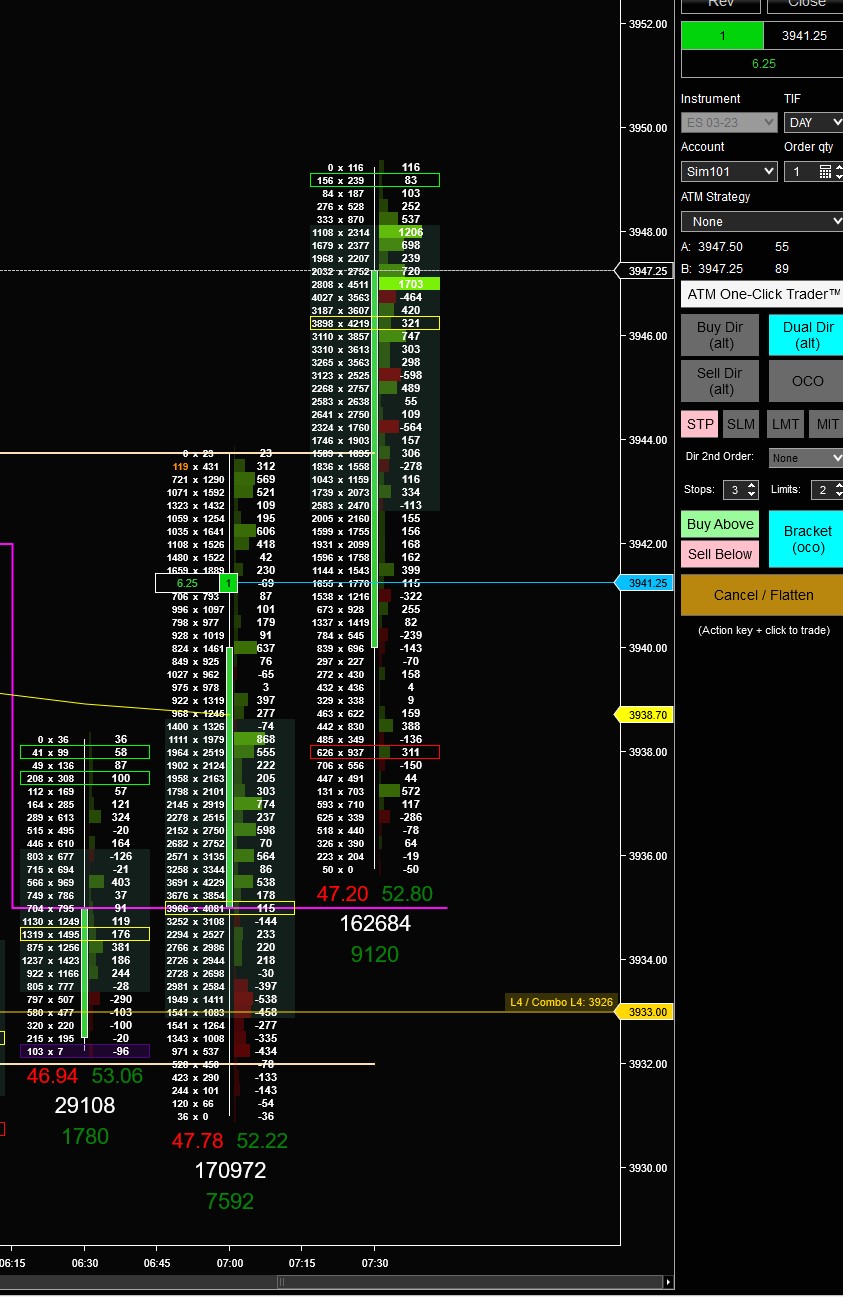The height and width of the screenshot is (1297, 843).
Task: Click the Sell Below button
Action: (x=720, y=554)
